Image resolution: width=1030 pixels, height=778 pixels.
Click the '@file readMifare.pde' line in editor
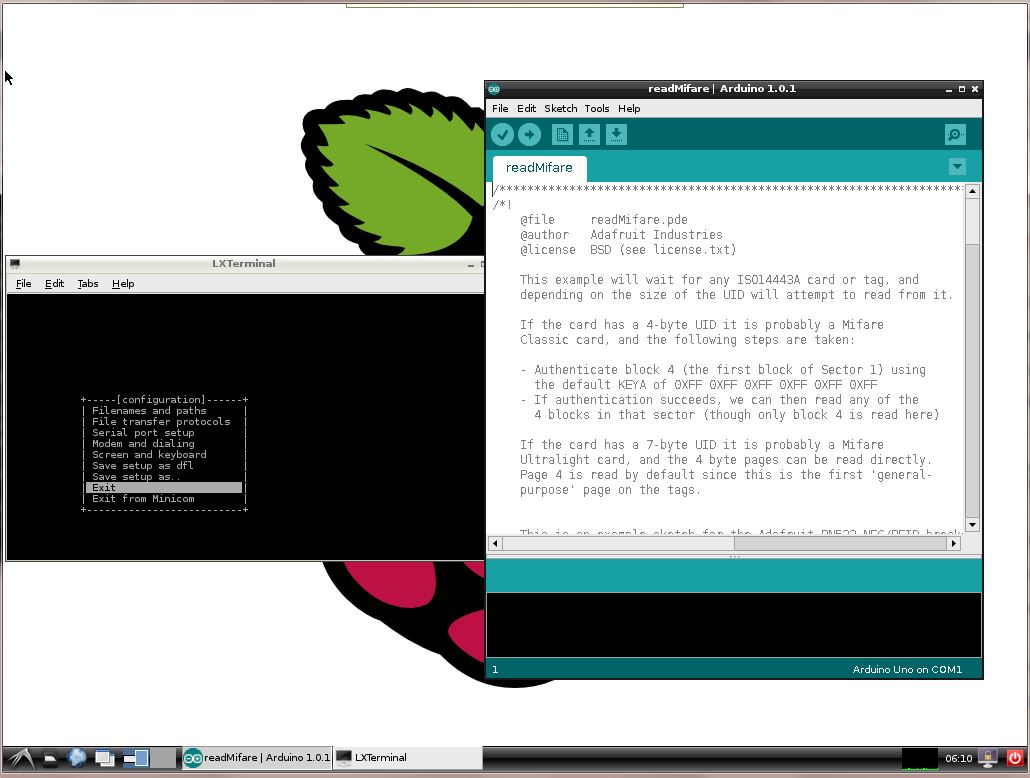point(604,220)
